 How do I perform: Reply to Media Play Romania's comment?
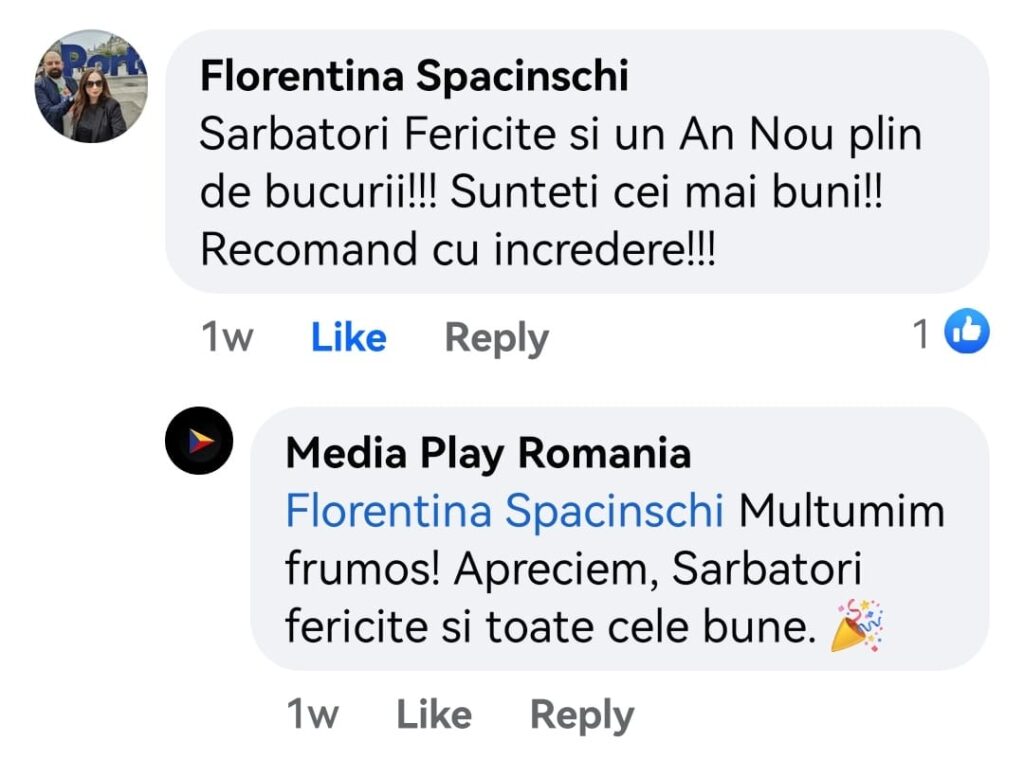click(581, 714)
